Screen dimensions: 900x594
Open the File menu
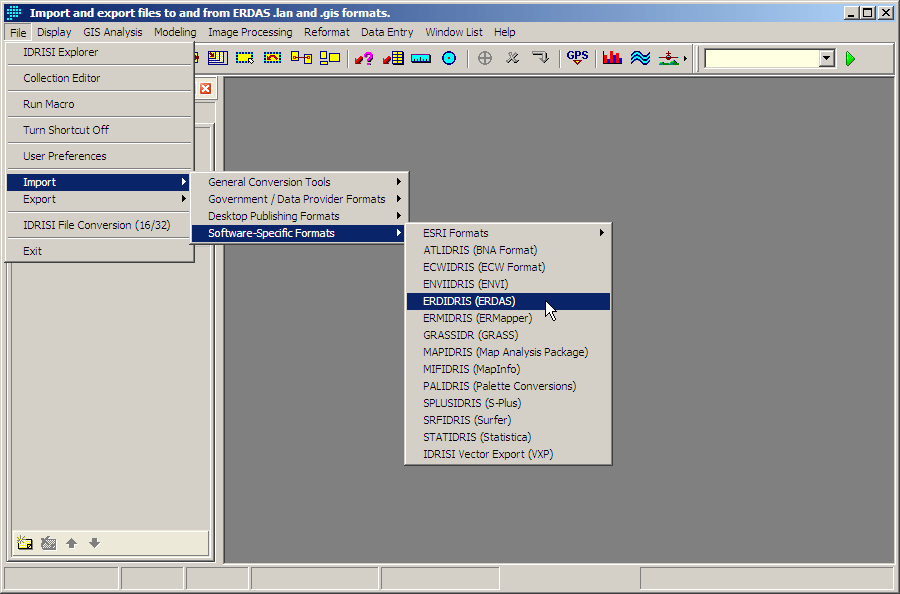18,32
